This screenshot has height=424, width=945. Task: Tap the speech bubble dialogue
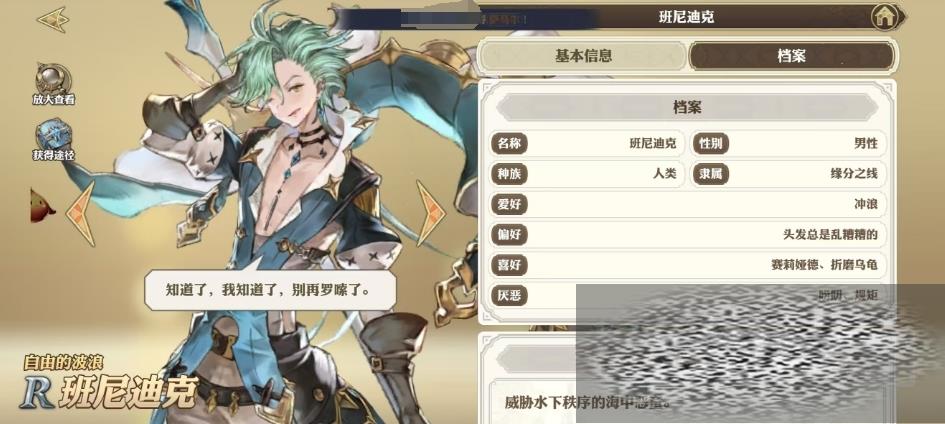pyautogui.click(x=270, y=290)
